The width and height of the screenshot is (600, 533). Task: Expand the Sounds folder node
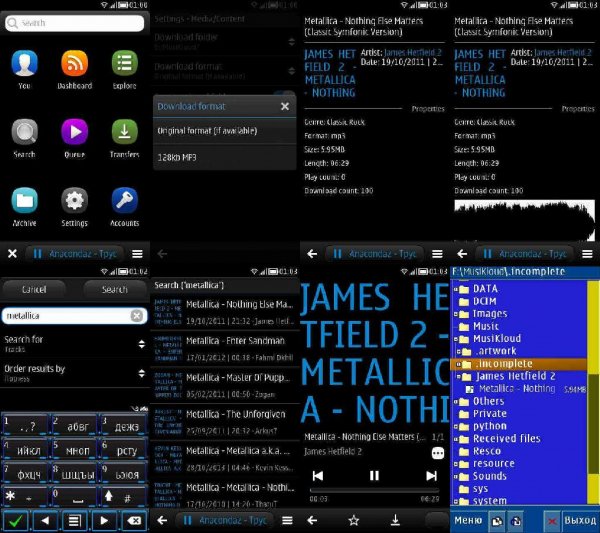pos(456,476)
